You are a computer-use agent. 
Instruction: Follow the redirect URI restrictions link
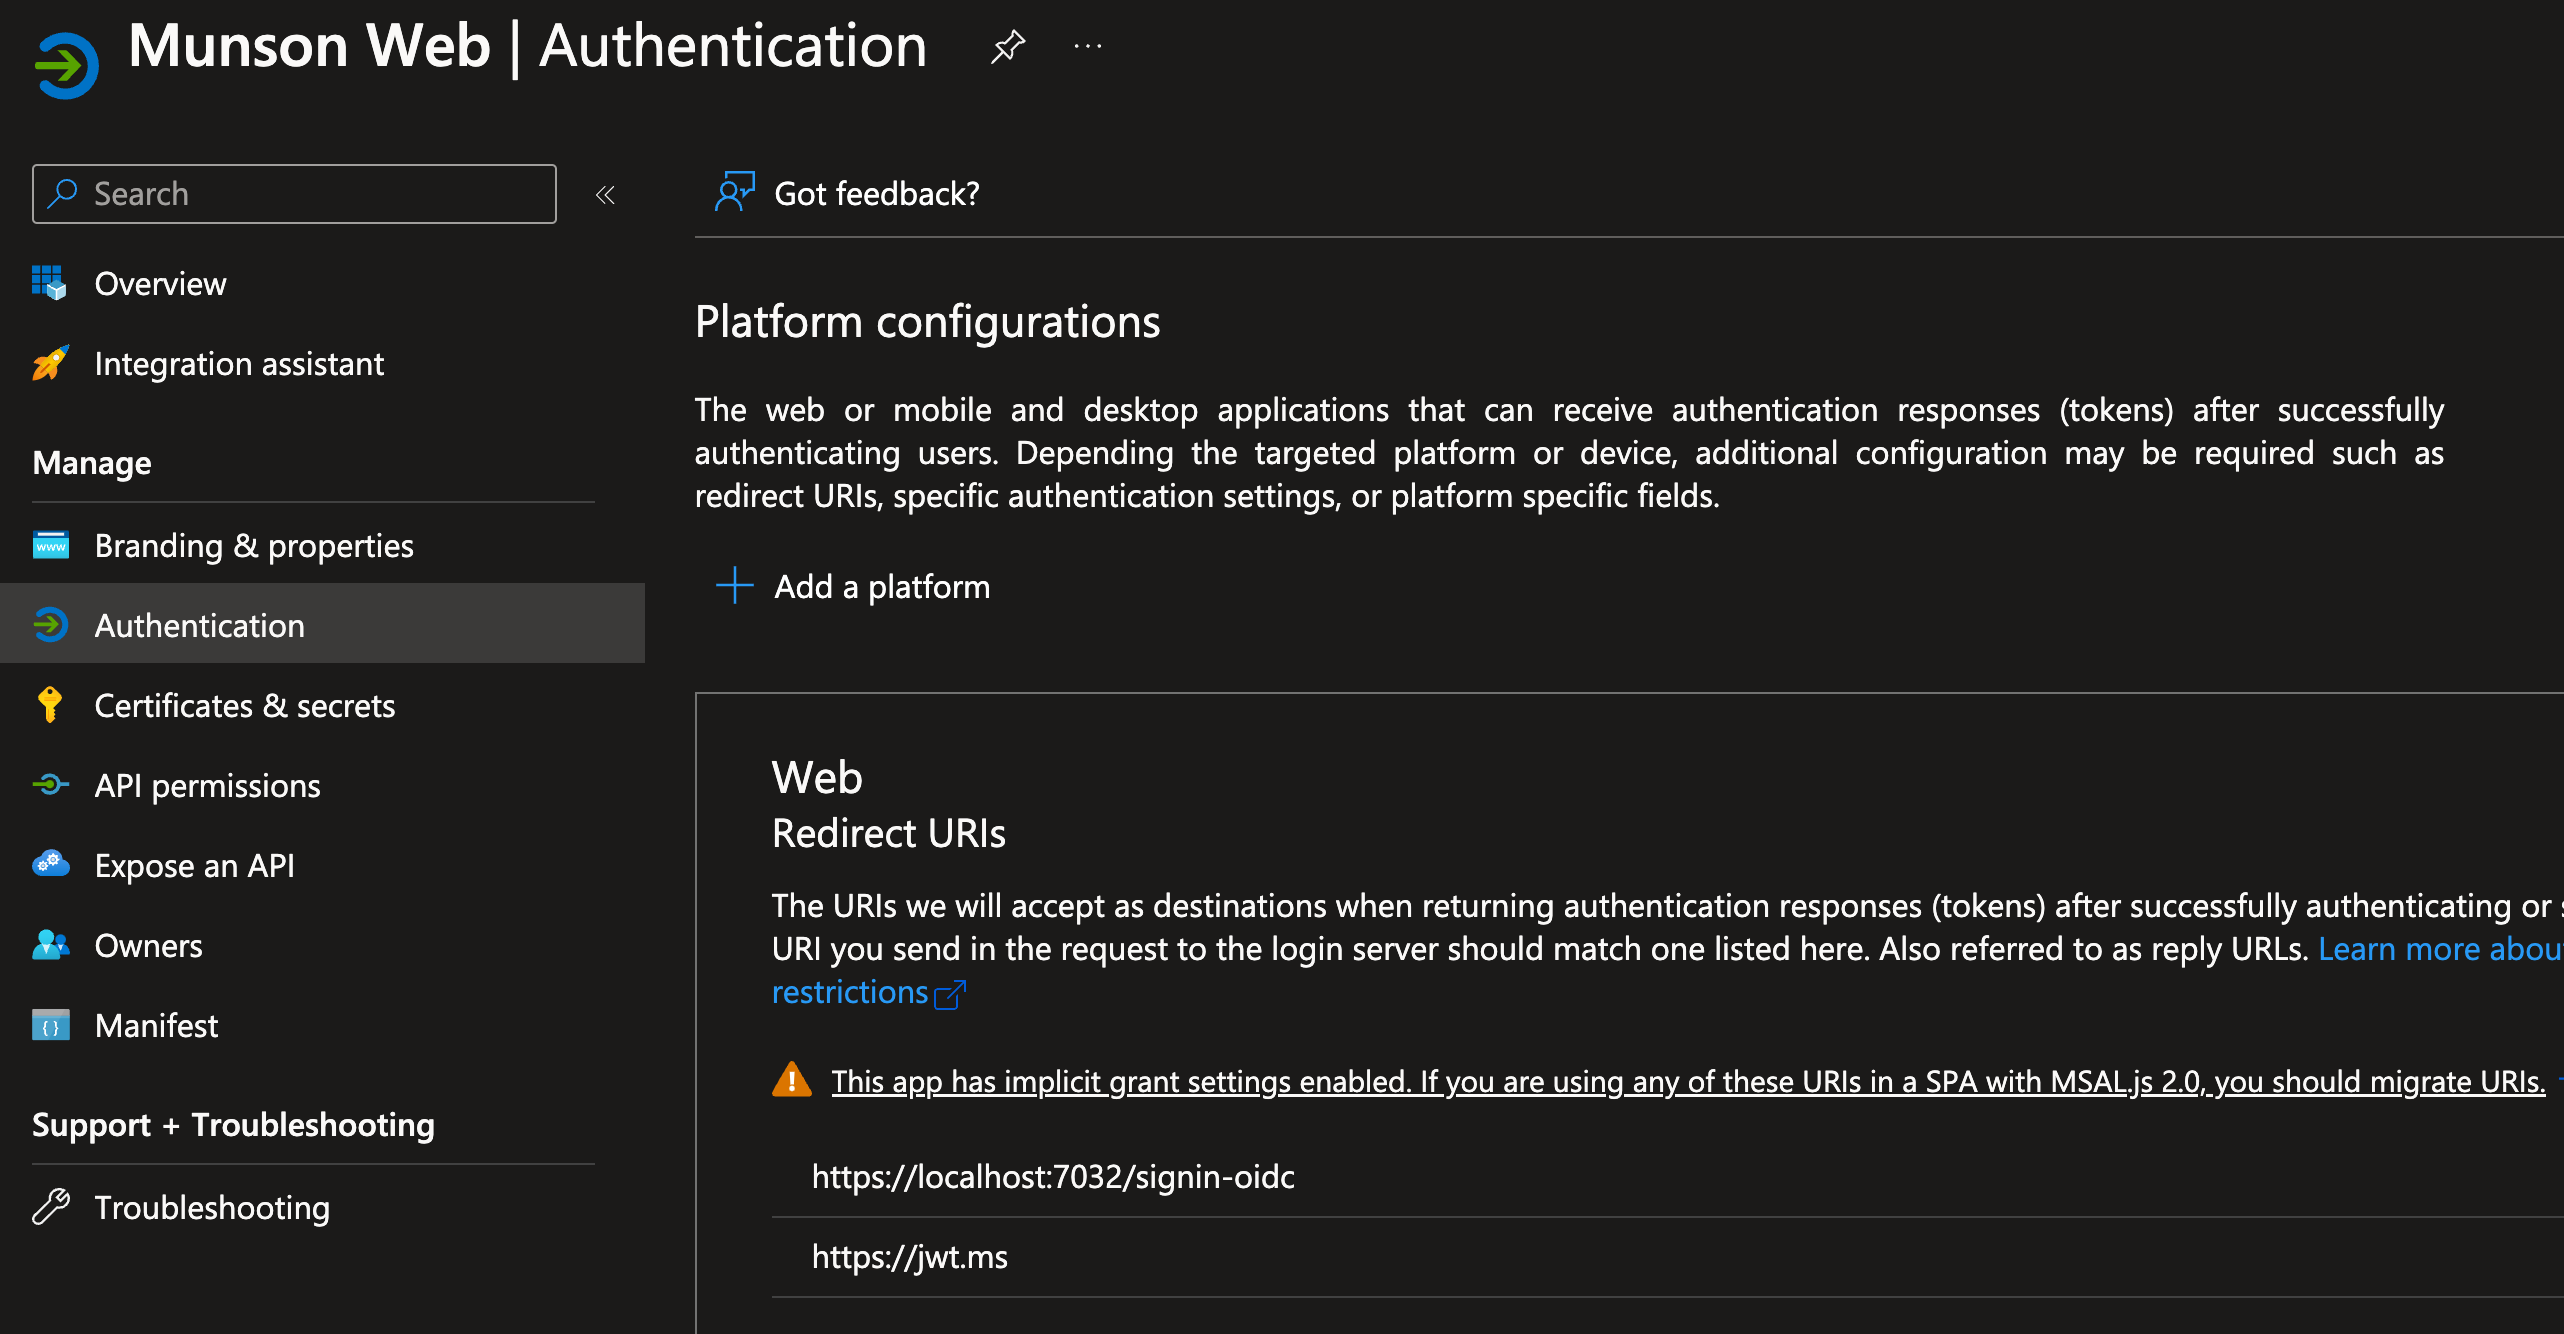pos(850,992)
